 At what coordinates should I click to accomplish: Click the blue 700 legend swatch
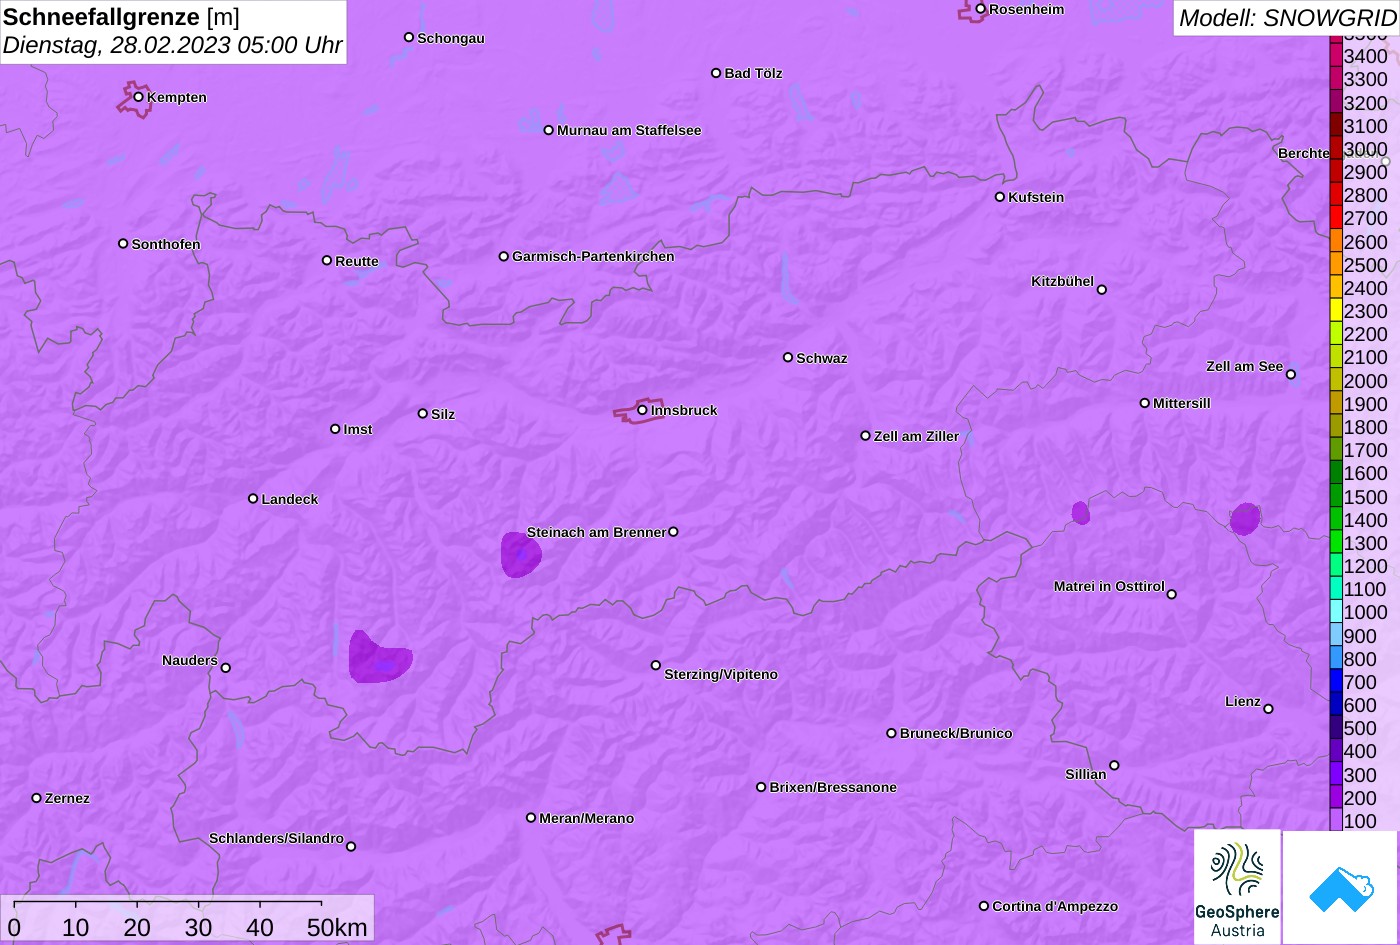[1336, 681]
